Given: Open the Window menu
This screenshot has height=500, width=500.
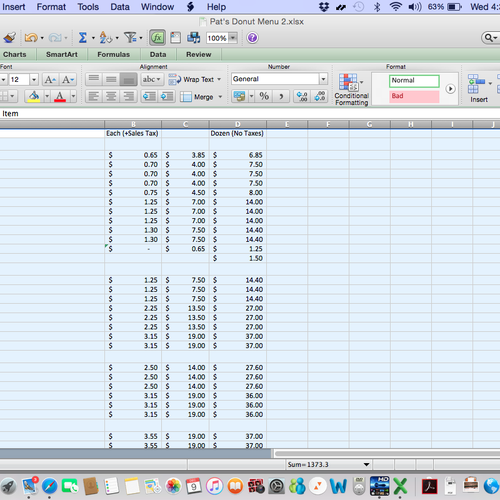Looking at the screenshot, I should 157,7.
